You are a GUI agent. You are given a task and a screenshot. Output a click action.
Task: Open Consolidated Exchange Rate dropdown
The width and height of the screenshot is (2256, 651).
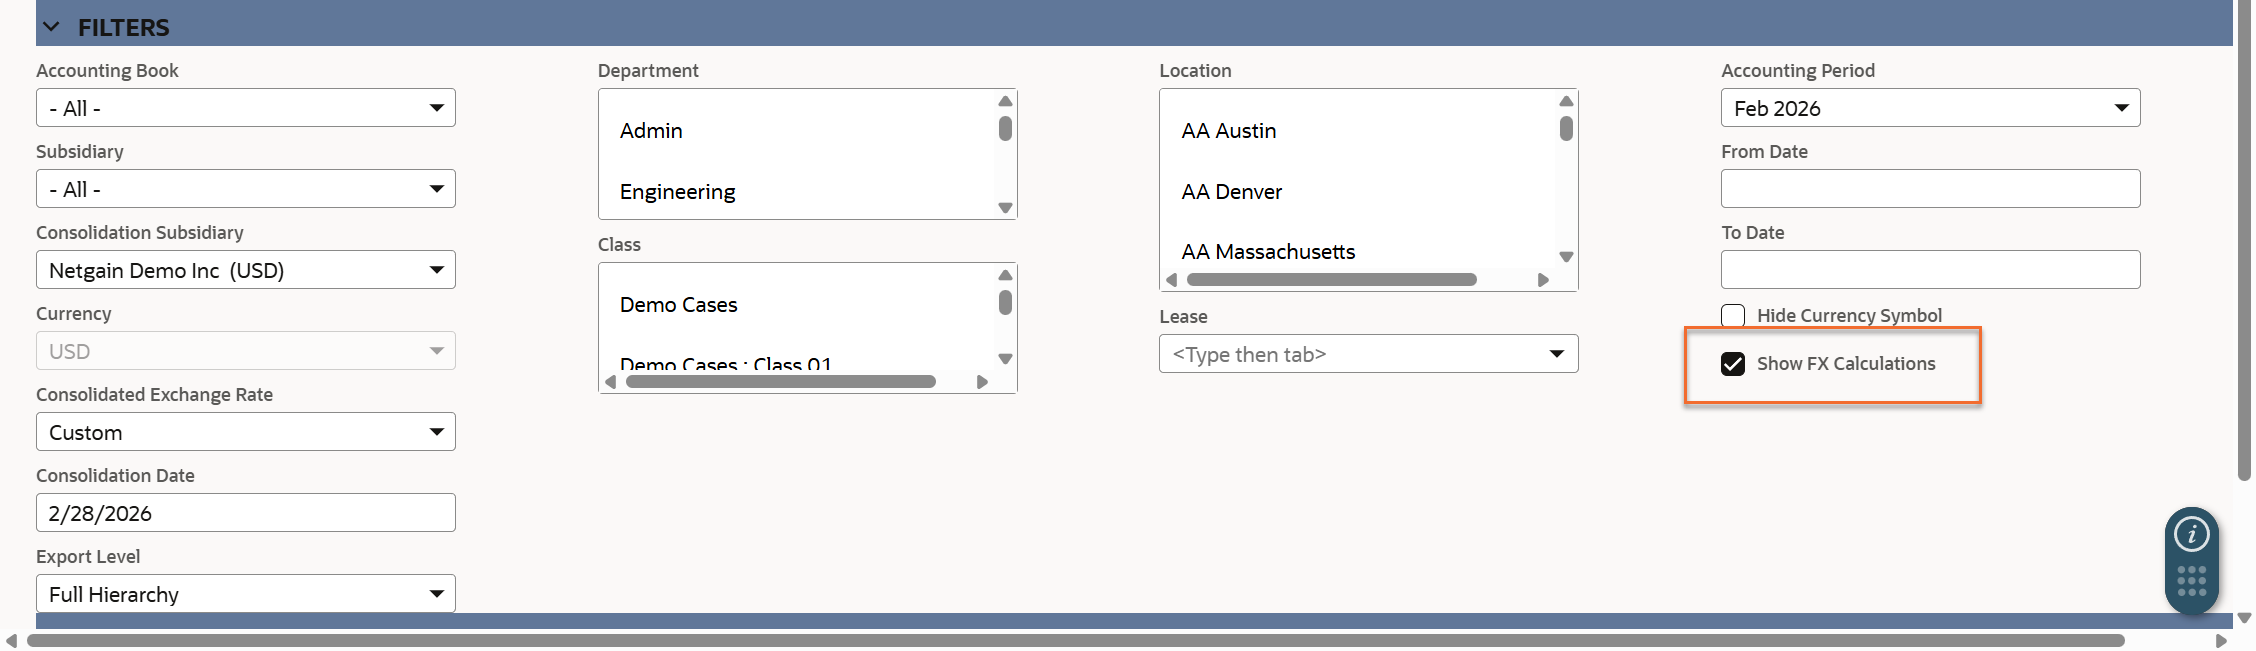(x=245, y=432)
